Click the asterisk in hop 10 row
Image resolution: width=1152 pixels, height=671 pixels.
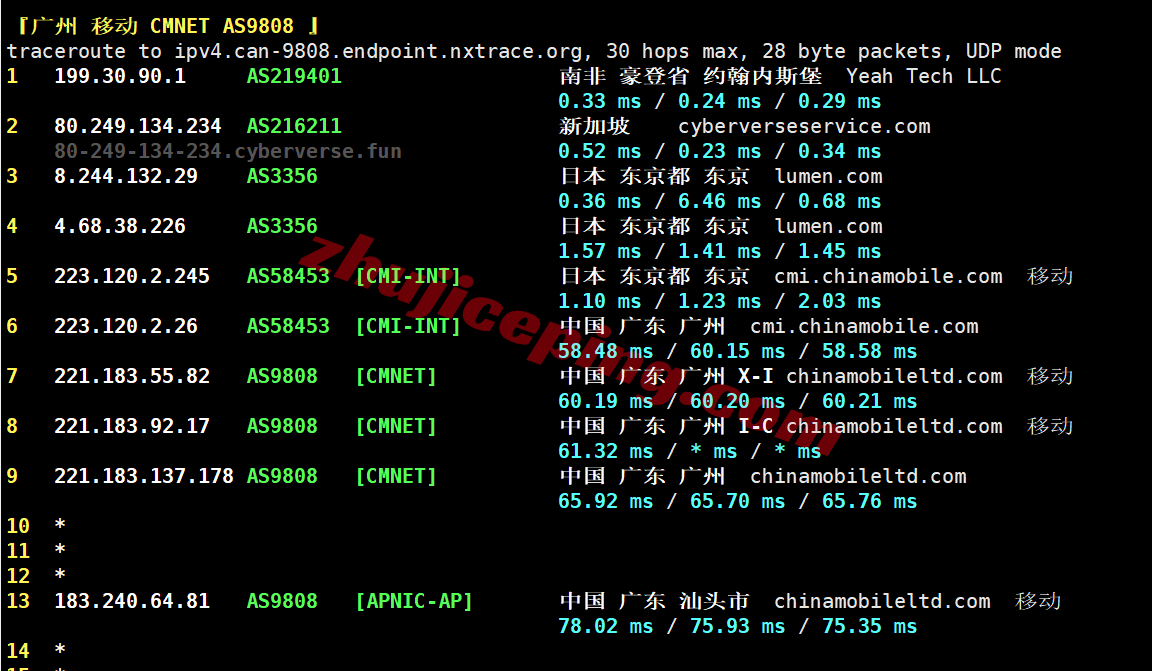click(60, 525)
